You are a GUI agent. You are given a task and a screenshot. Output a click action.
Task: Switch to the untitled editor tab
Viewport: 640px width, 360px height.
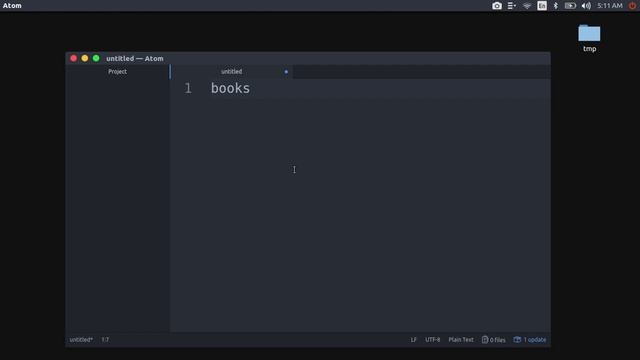(x=231, y=71)
